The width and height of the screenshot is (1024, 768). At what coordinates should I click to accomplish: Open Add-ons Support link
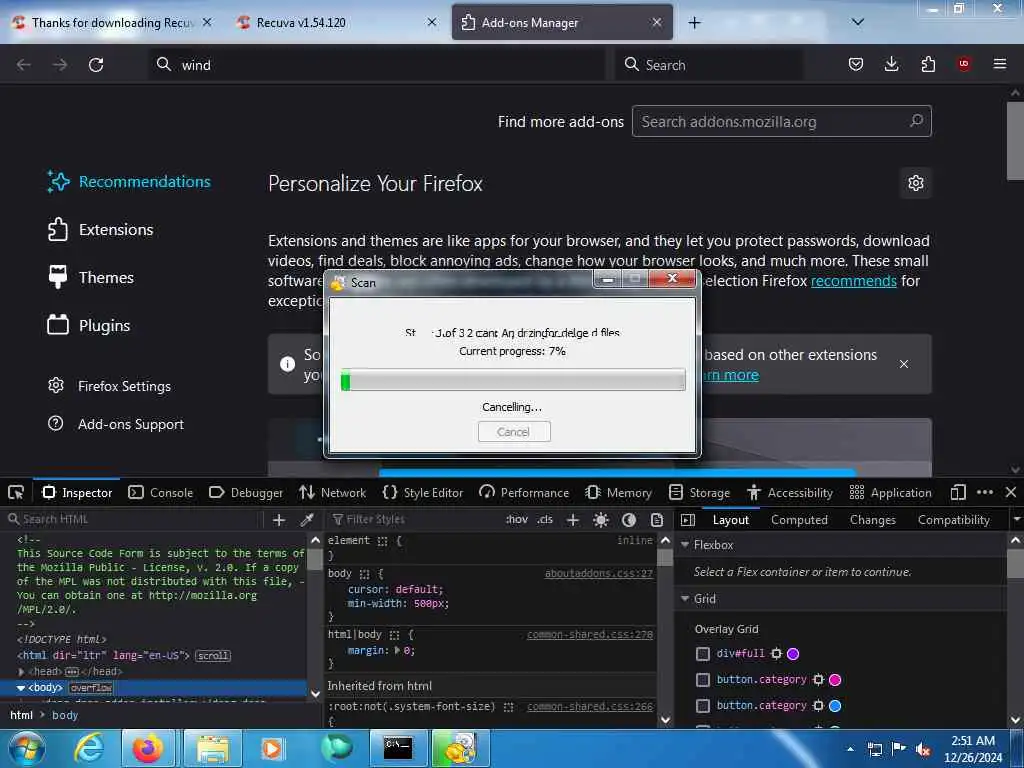[x=116, y=424]
